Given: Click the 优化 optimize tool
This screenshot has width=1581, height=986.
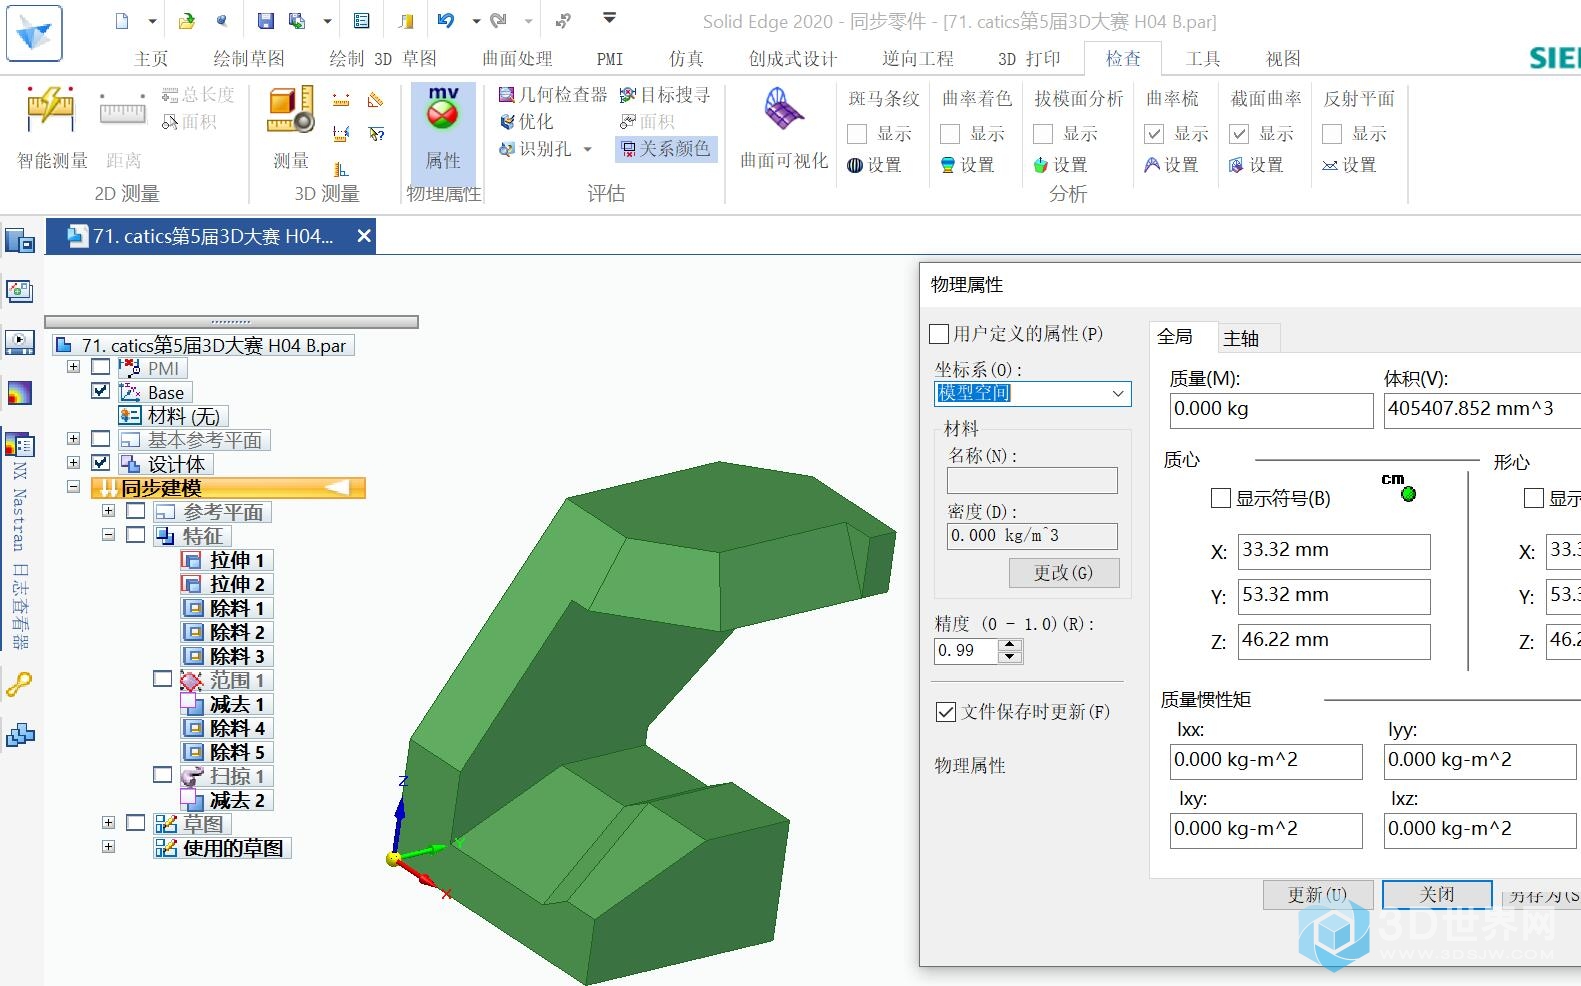Looking at the screenshot, I should click(526, 121).
